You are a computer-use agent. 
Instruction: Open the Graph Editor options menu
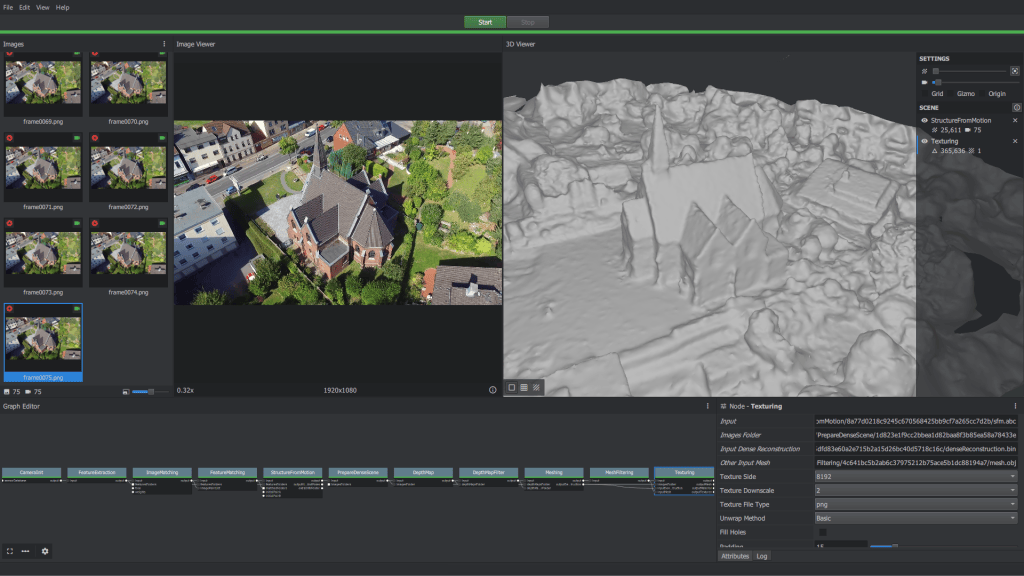pyautogui.click(x=707, y=406)
